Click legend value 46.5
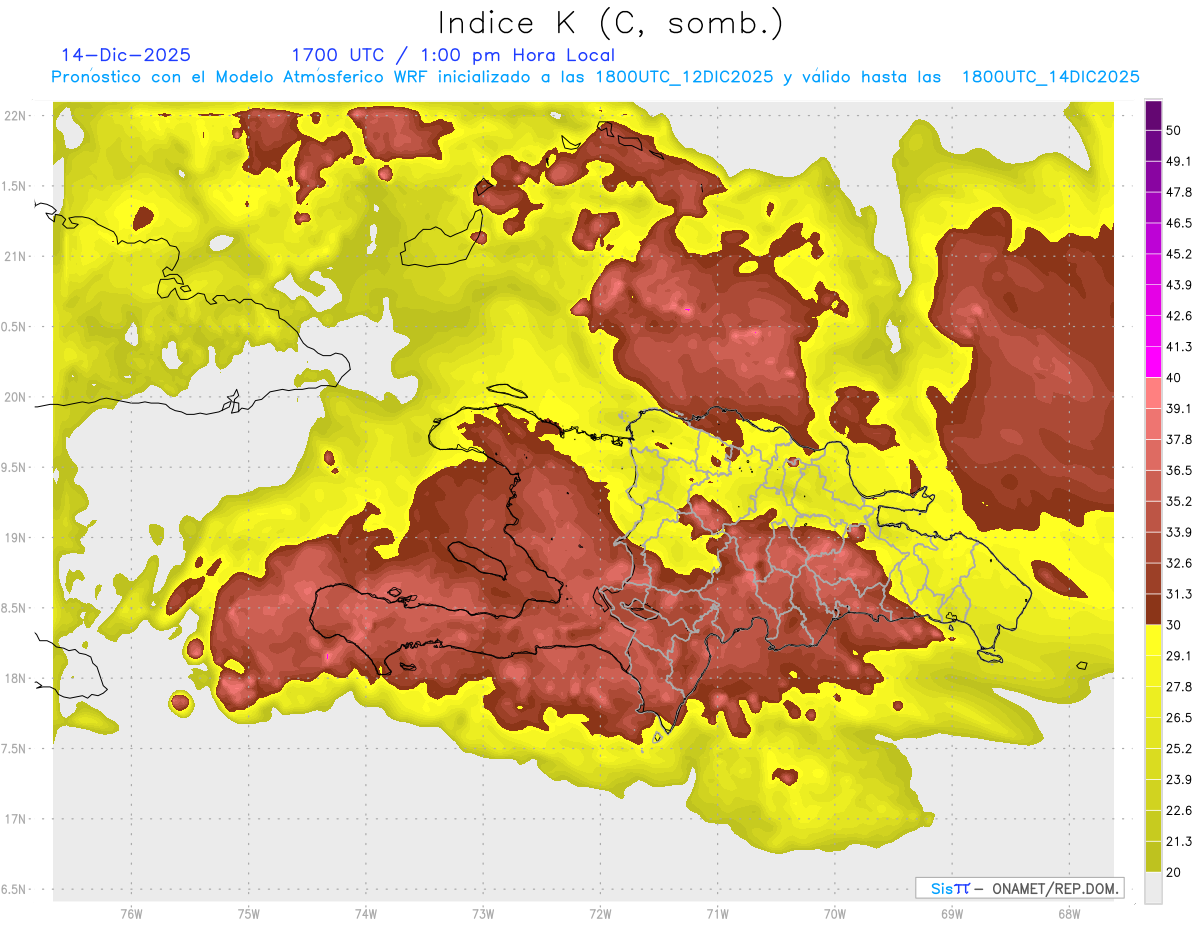1200x927 pixels. click(x=1178, y=223)
